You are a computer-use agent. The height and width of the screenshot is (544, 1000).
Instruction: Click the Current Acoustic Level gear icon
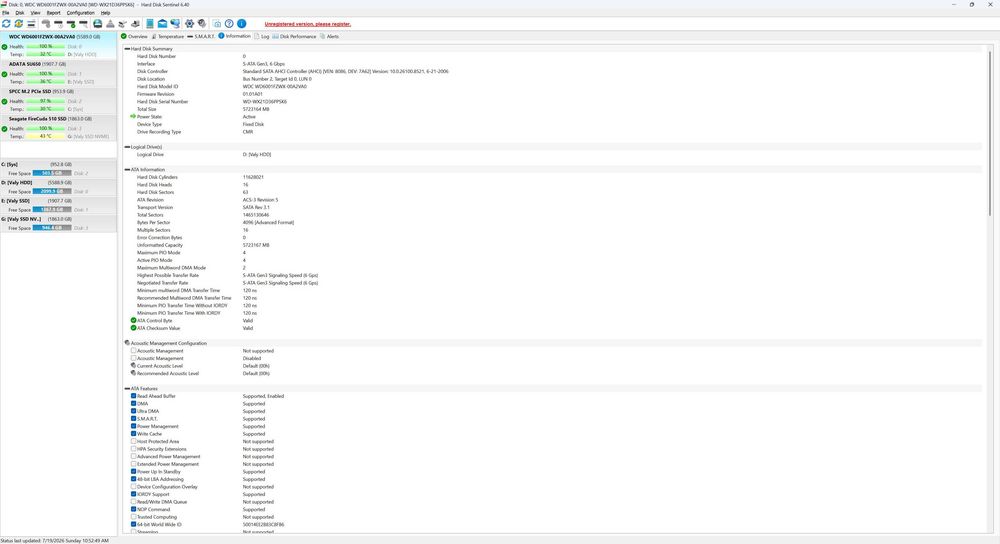click(133, 366)
